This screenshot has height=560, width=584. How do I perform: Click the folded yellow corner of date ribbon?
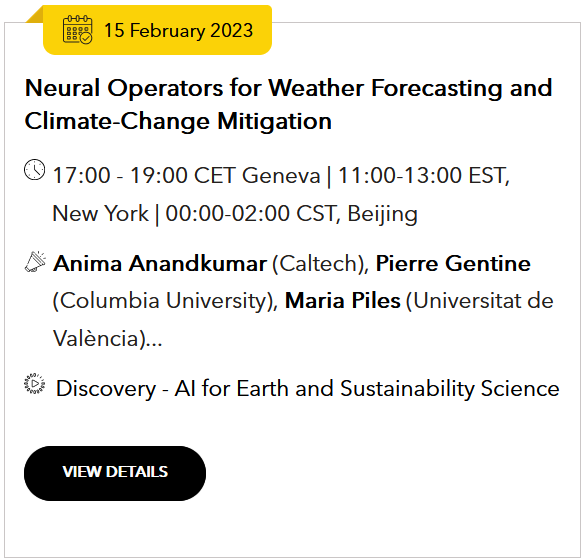[x=34, y=14]
